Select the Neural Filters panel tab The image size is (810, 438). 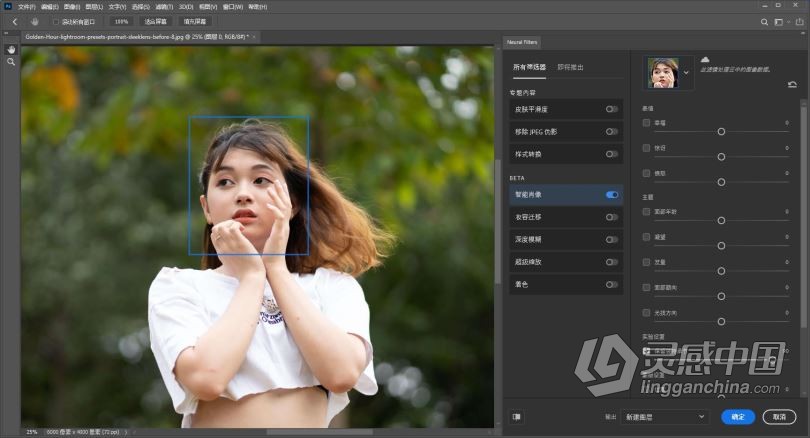pyautogui.click(x=522, y=42)
